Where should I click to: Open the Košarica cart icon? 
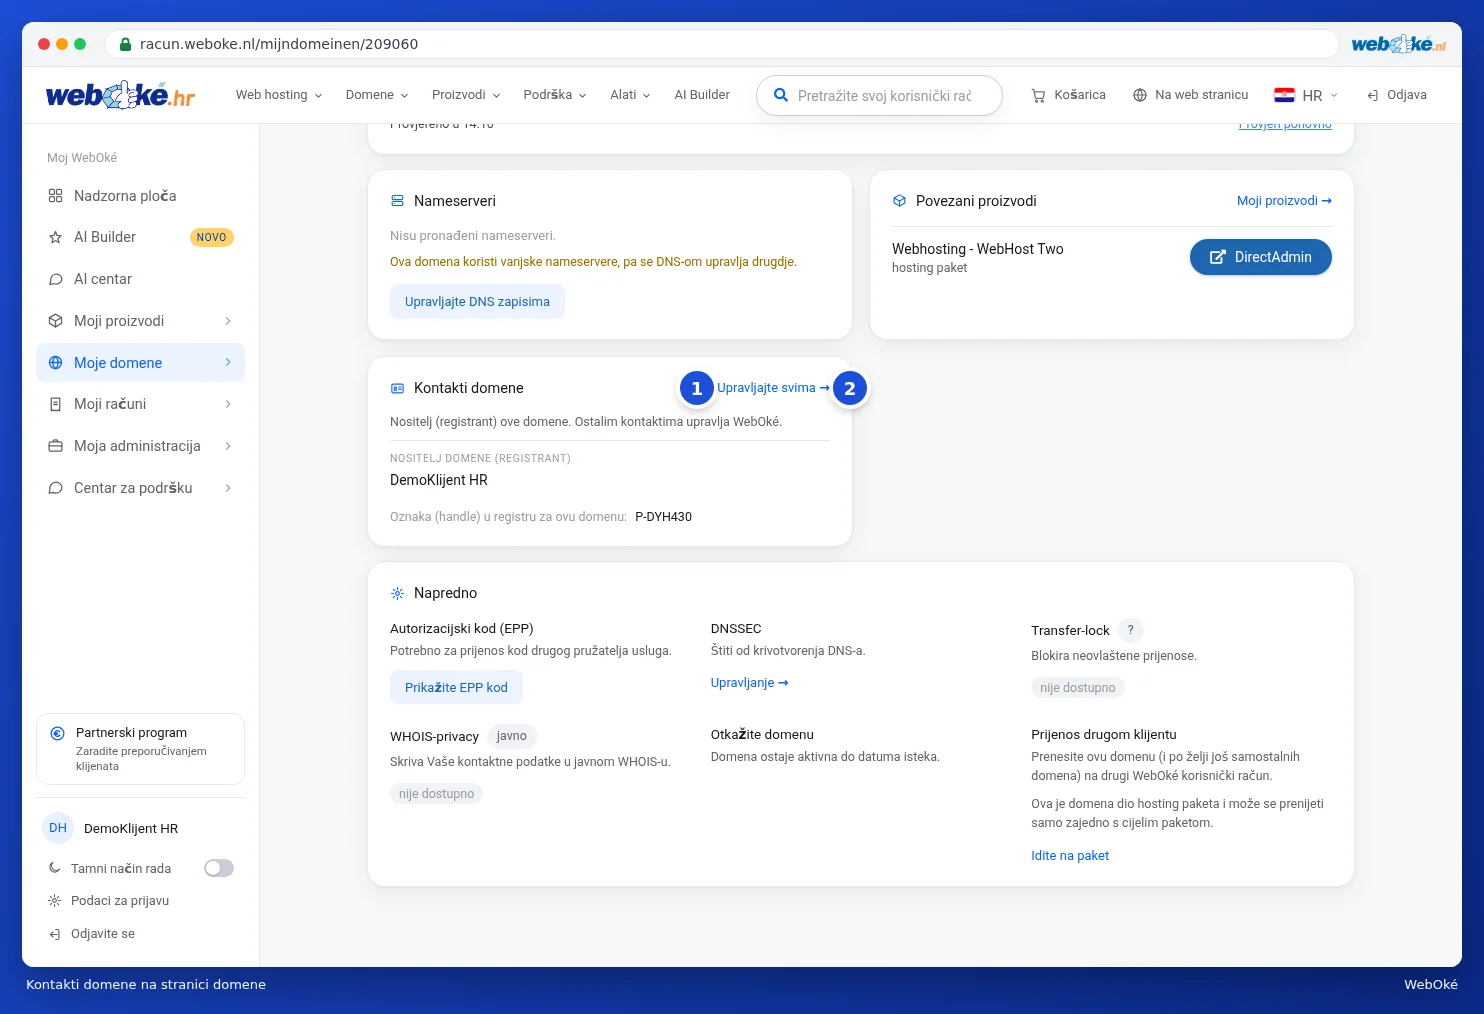[x=1038, y=95]
